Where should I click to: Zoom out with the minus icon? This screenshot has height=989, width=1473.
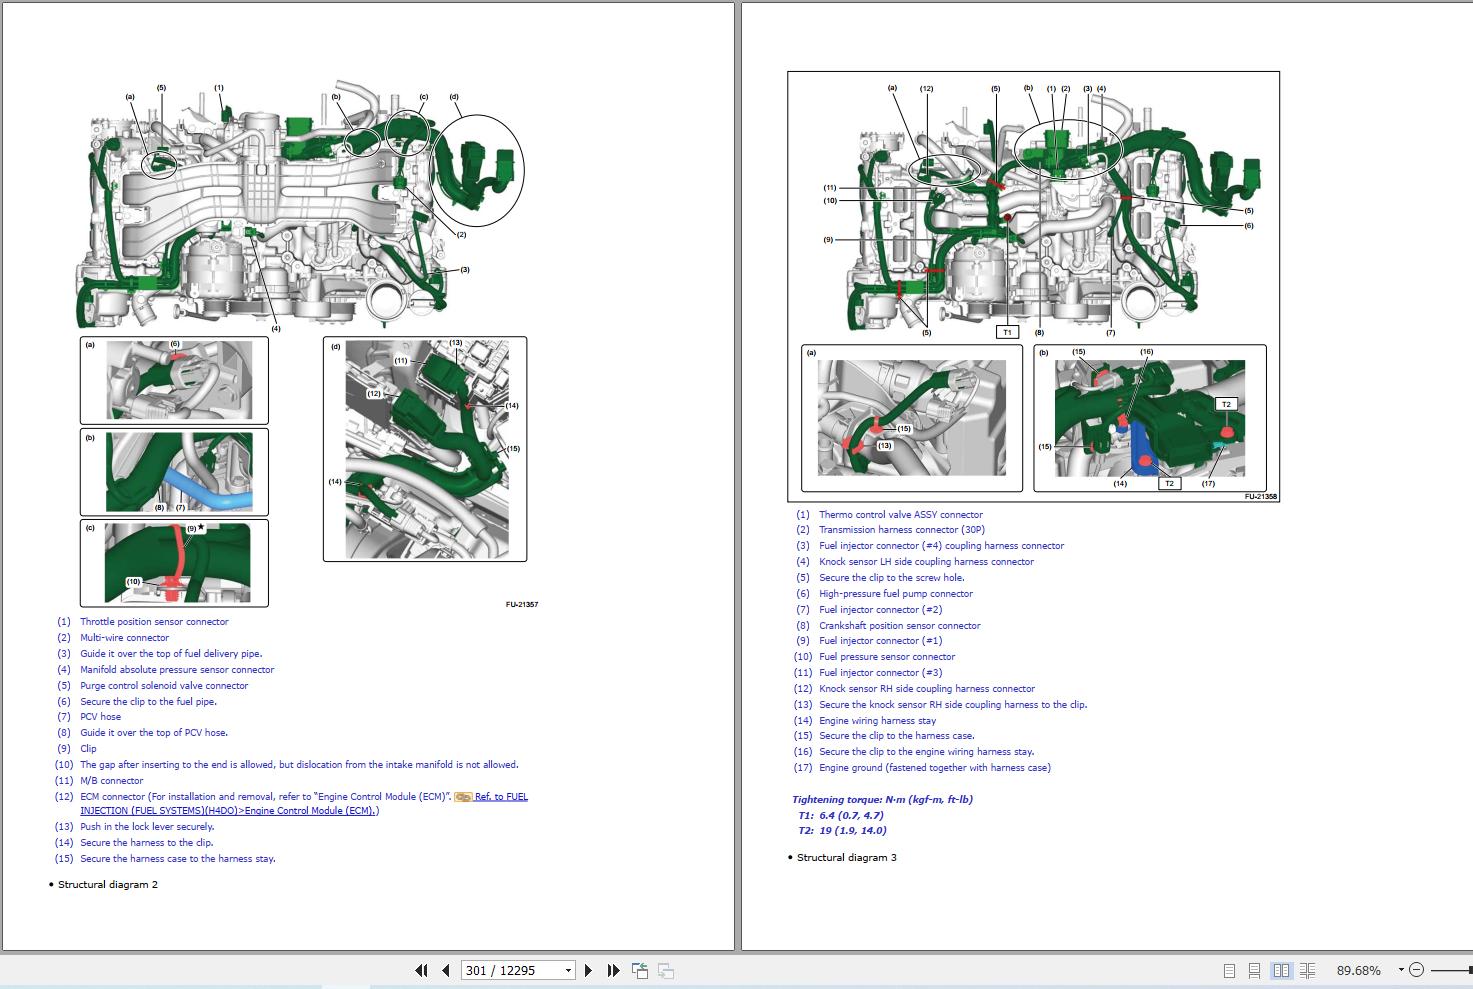click(1417, 970)
